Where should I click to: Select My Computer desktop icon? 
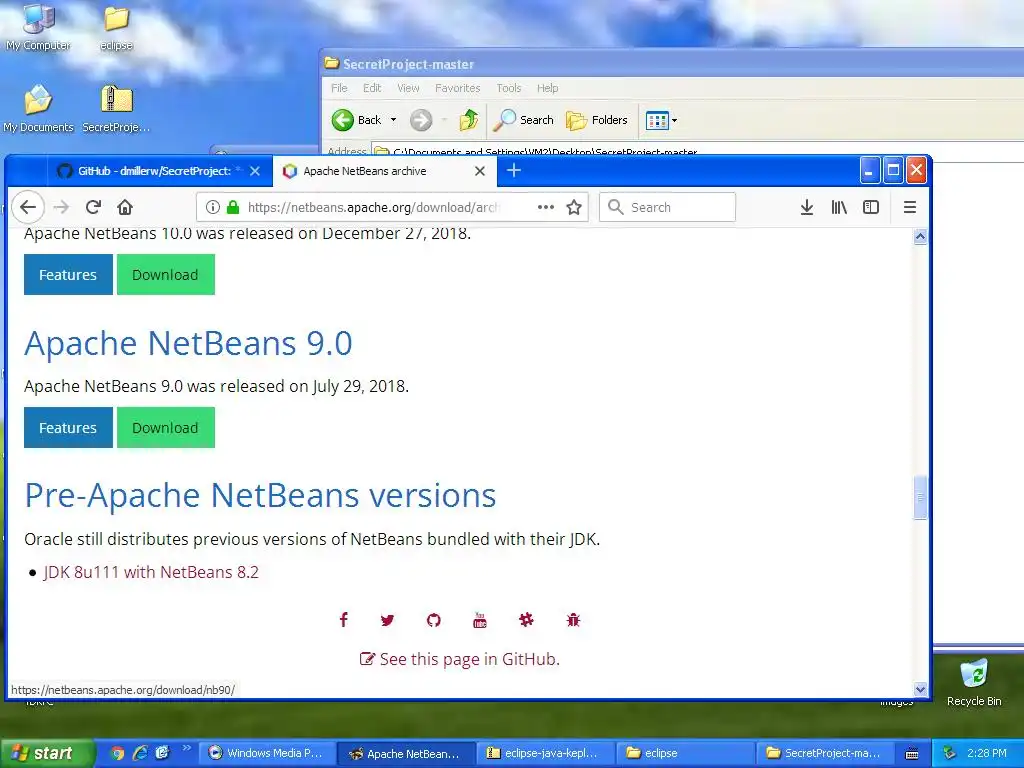39,28
